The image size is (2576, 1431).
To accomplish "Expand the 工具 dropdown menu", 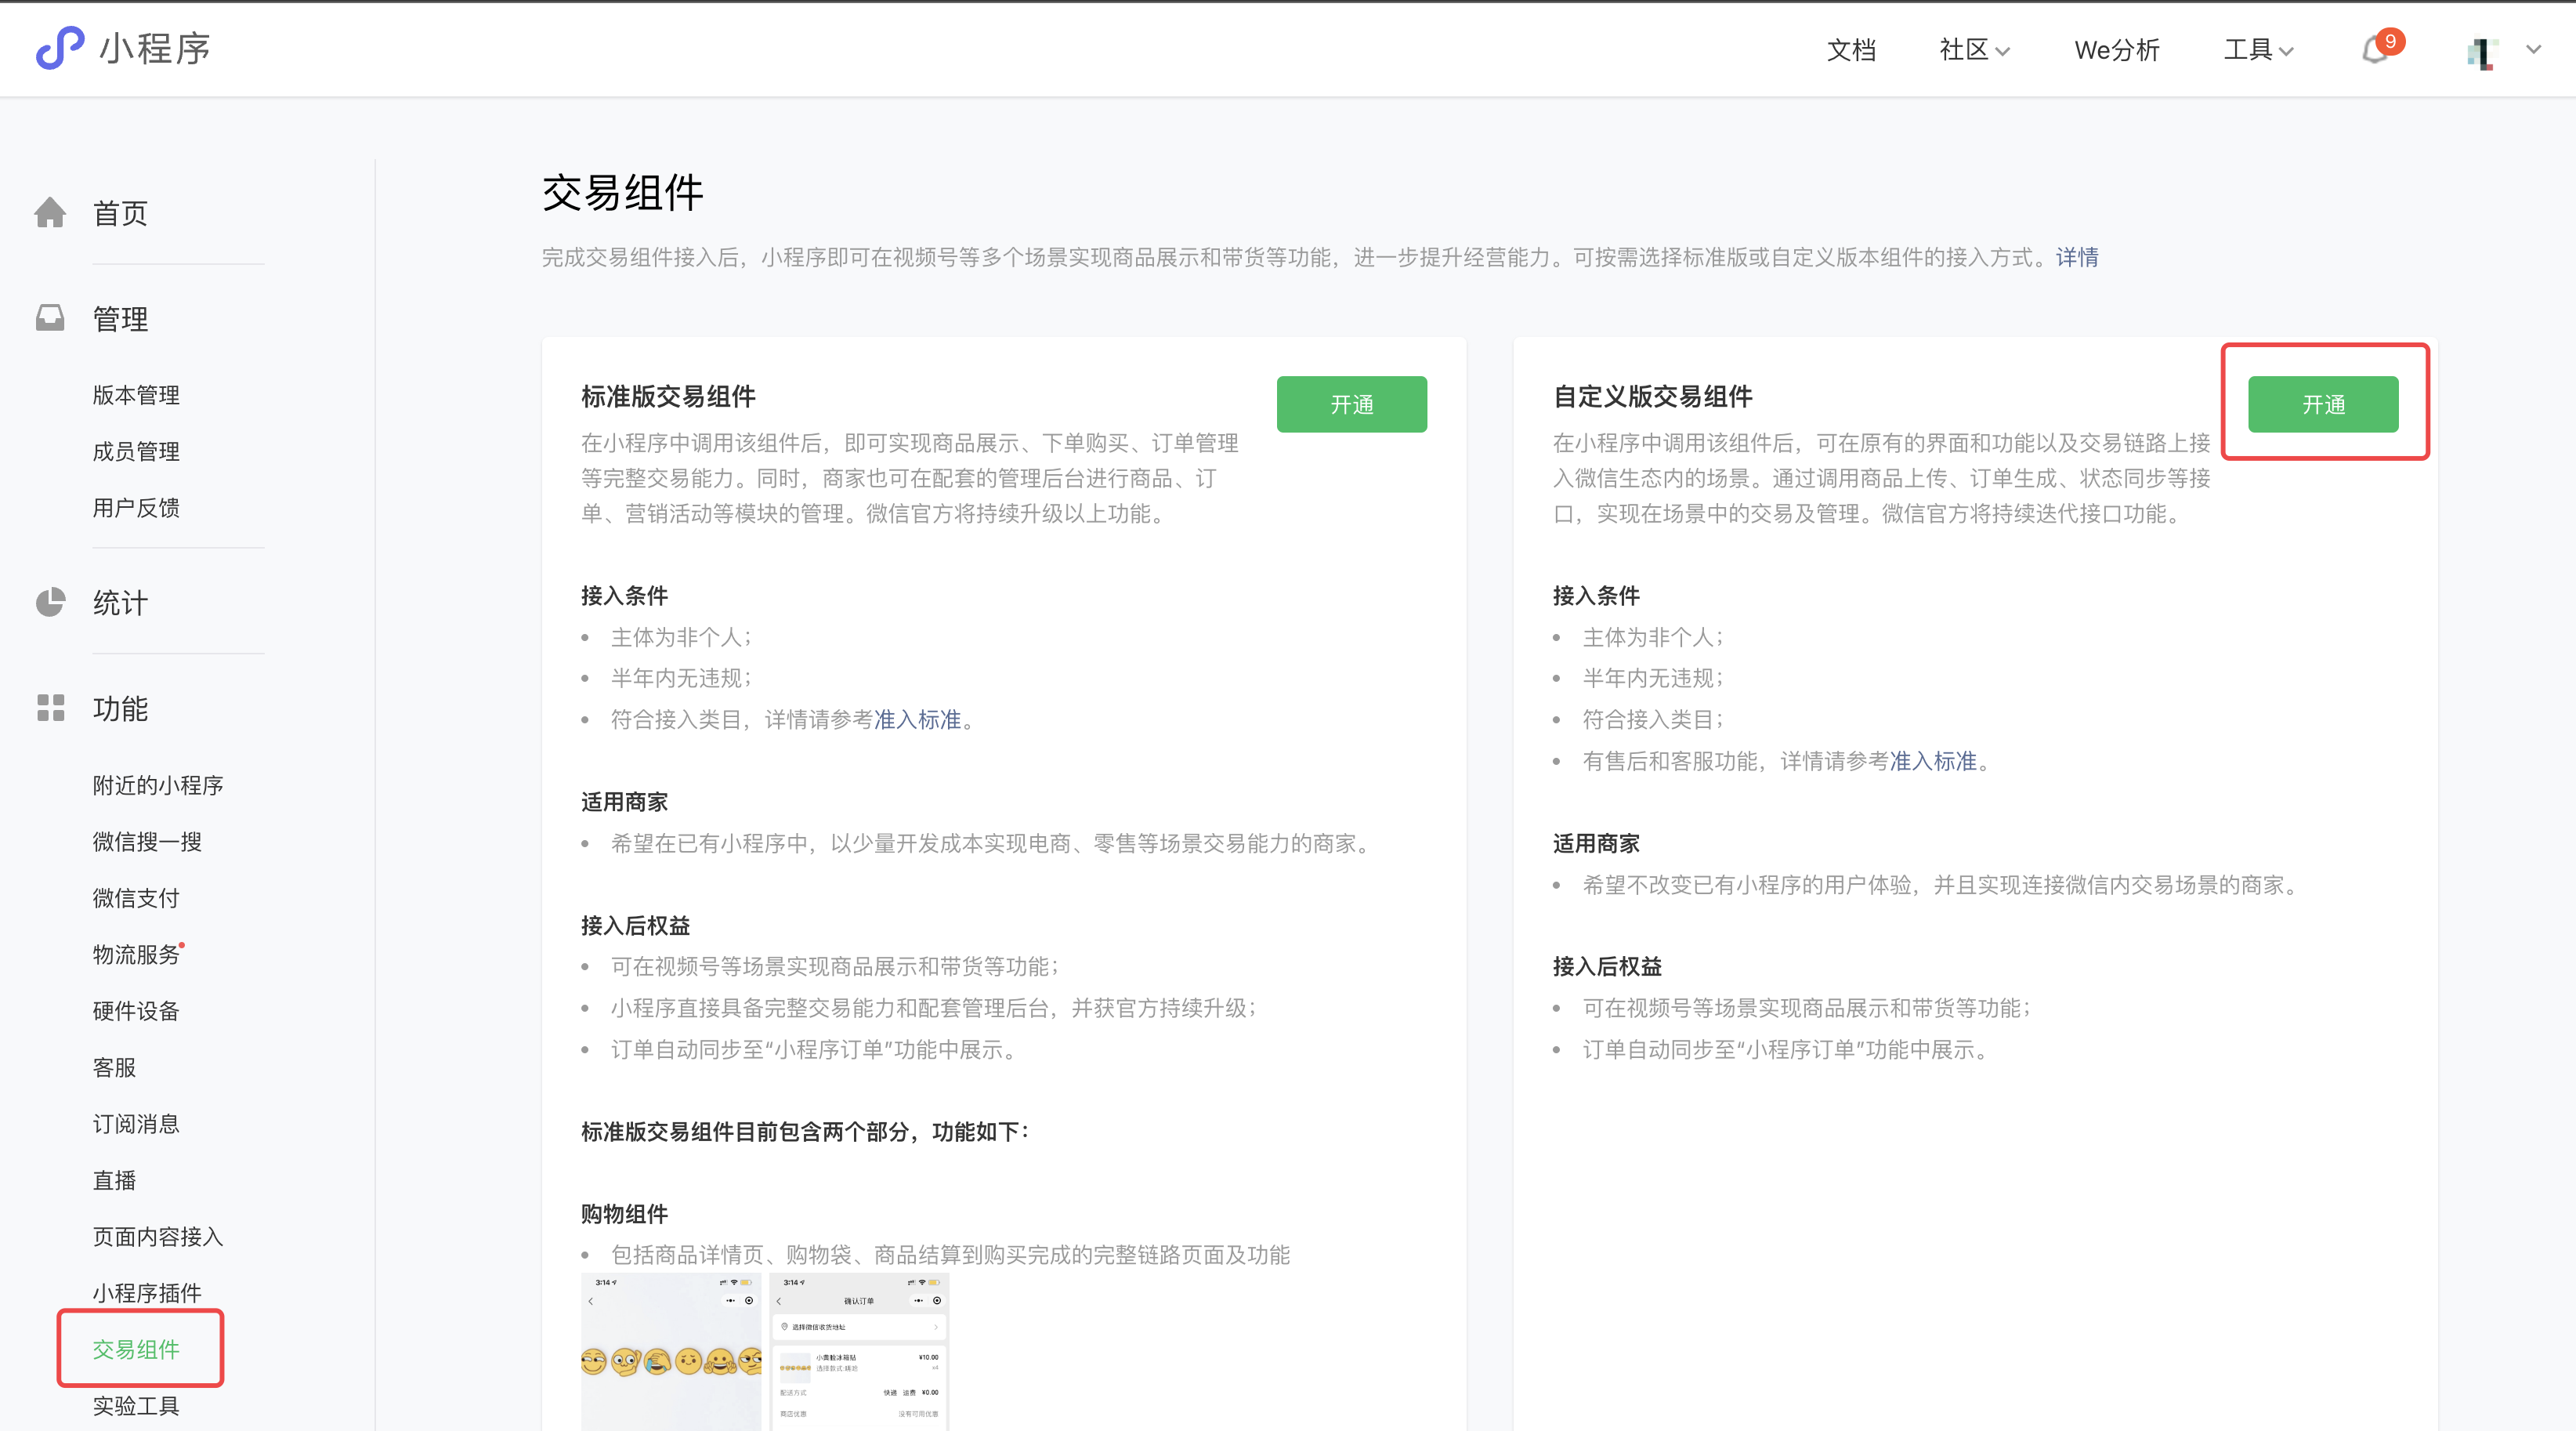I will coord(2257,50).
